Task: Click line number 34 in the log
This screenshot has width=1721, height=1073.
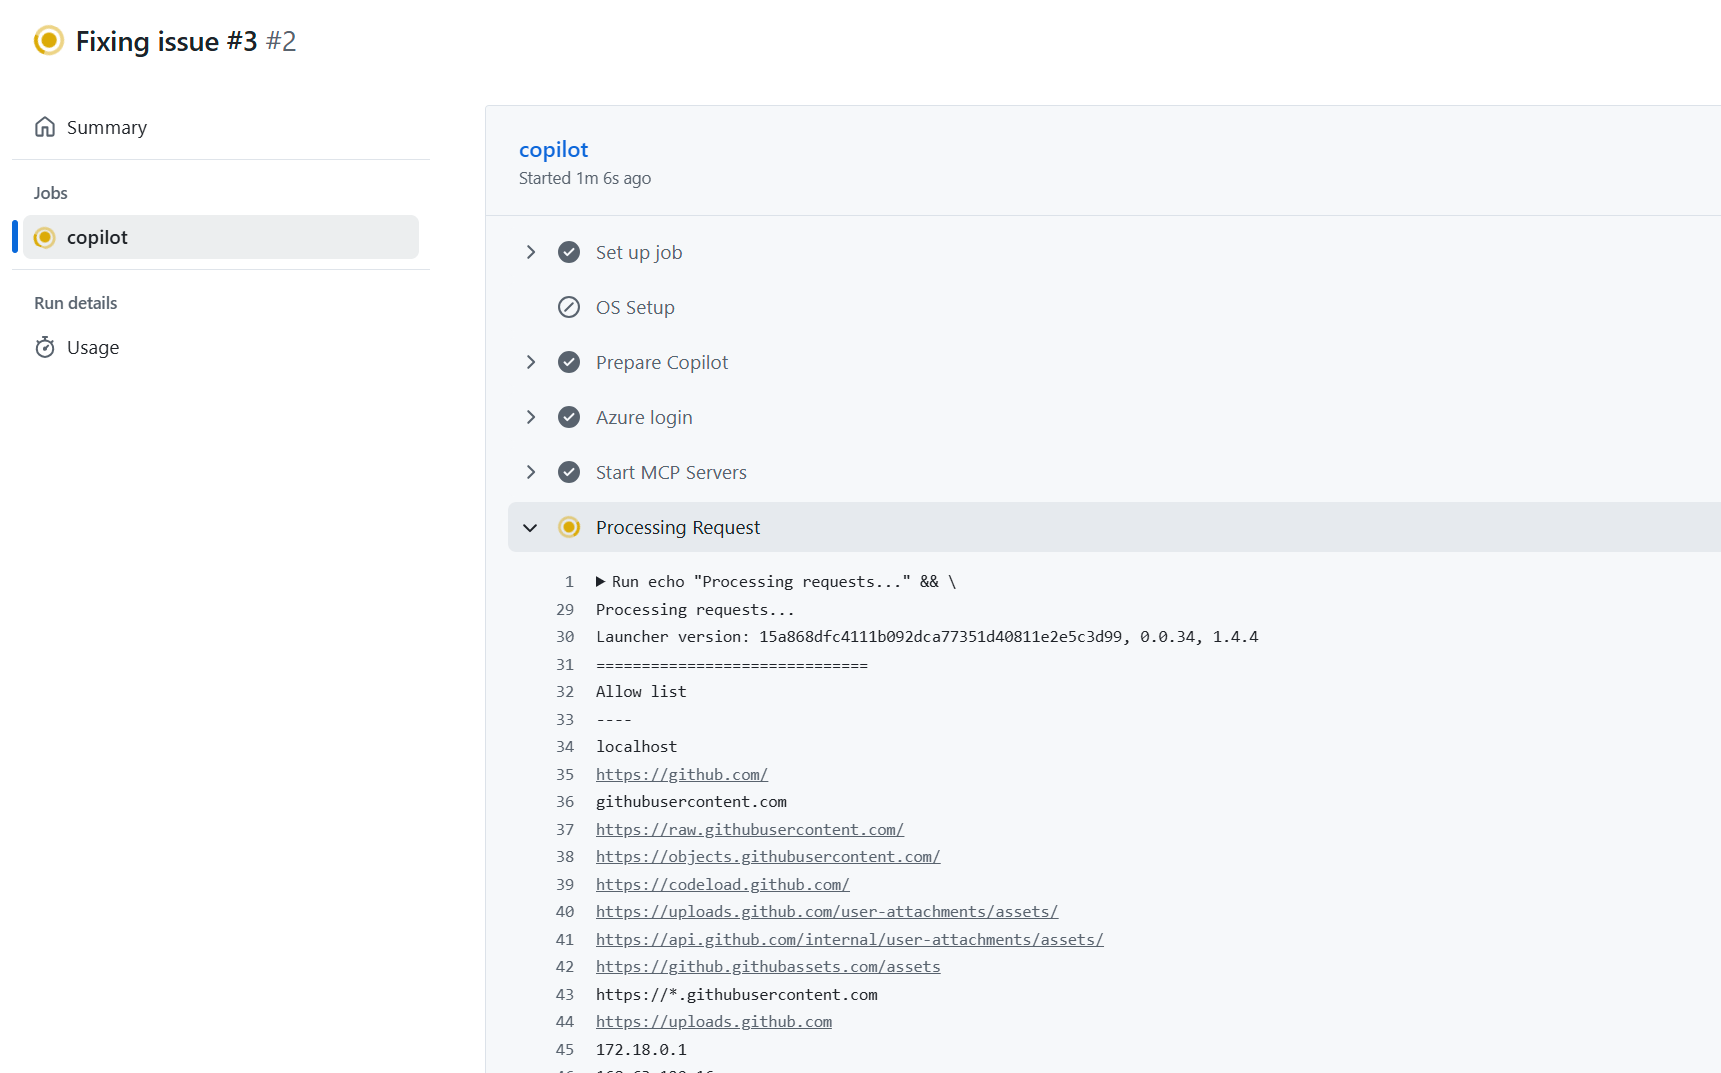Action: click(565, 746)
